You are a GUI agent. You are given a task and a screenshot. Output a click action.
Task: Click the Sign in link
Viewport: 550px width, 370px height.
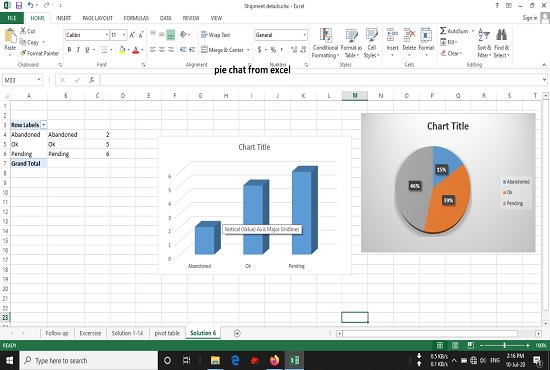[530, 18]
